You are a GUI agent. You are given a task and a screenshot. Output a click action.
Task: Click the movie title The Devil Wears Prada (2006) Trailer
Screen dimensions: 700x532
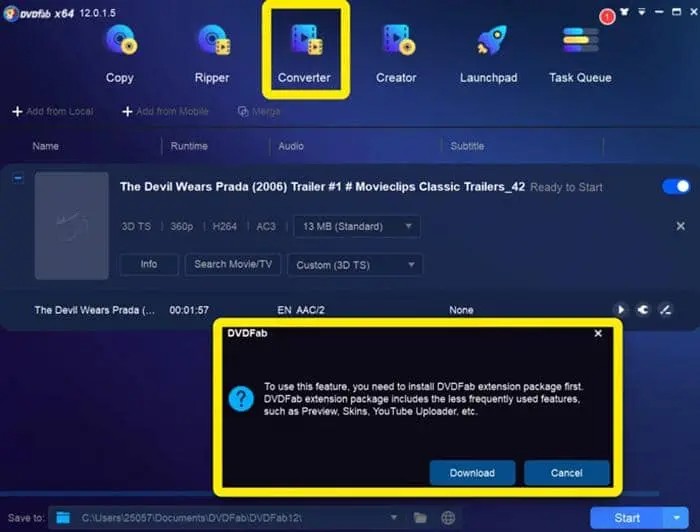point(322,187)
